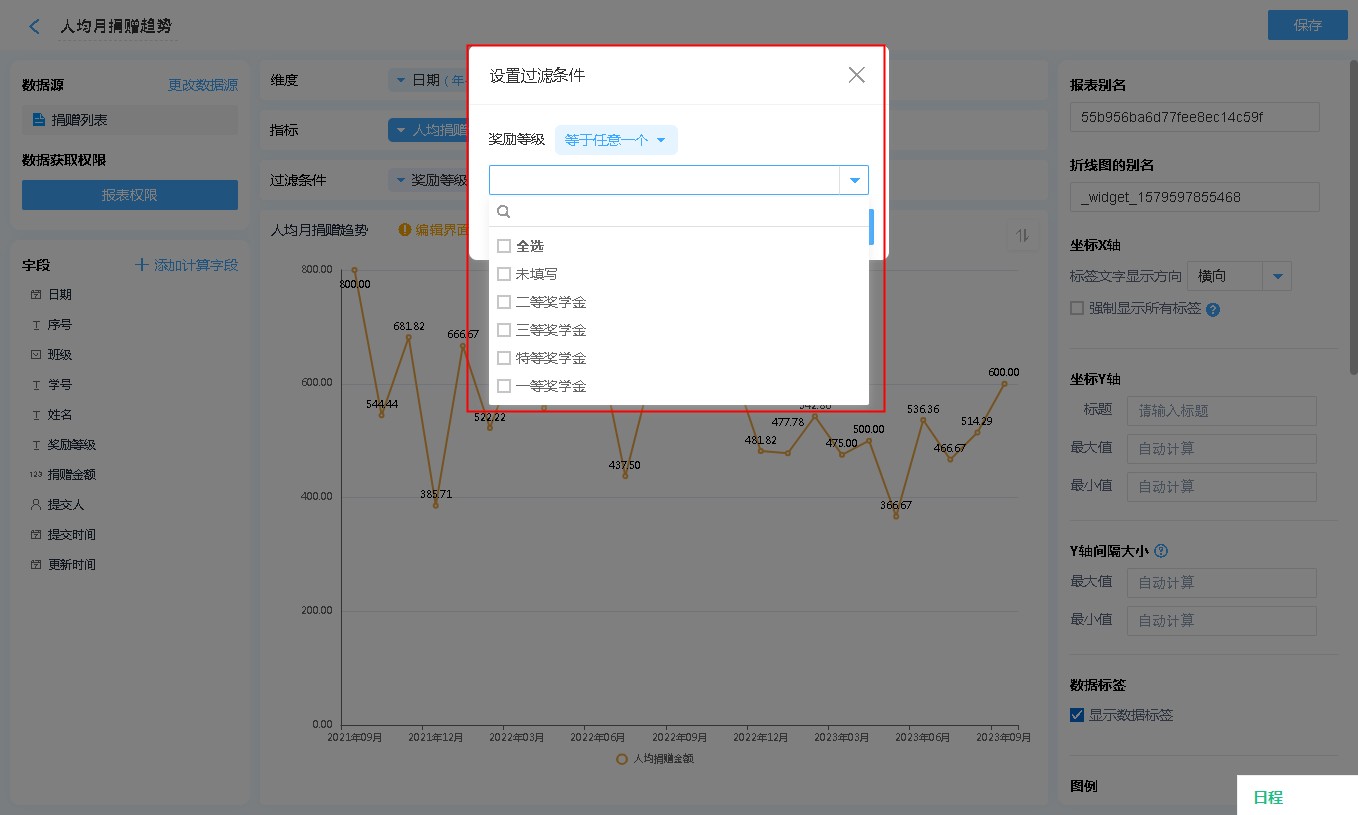Click the search icon in dropdown list
Viewport: 1358px width, 815px height.
(504, 212)
